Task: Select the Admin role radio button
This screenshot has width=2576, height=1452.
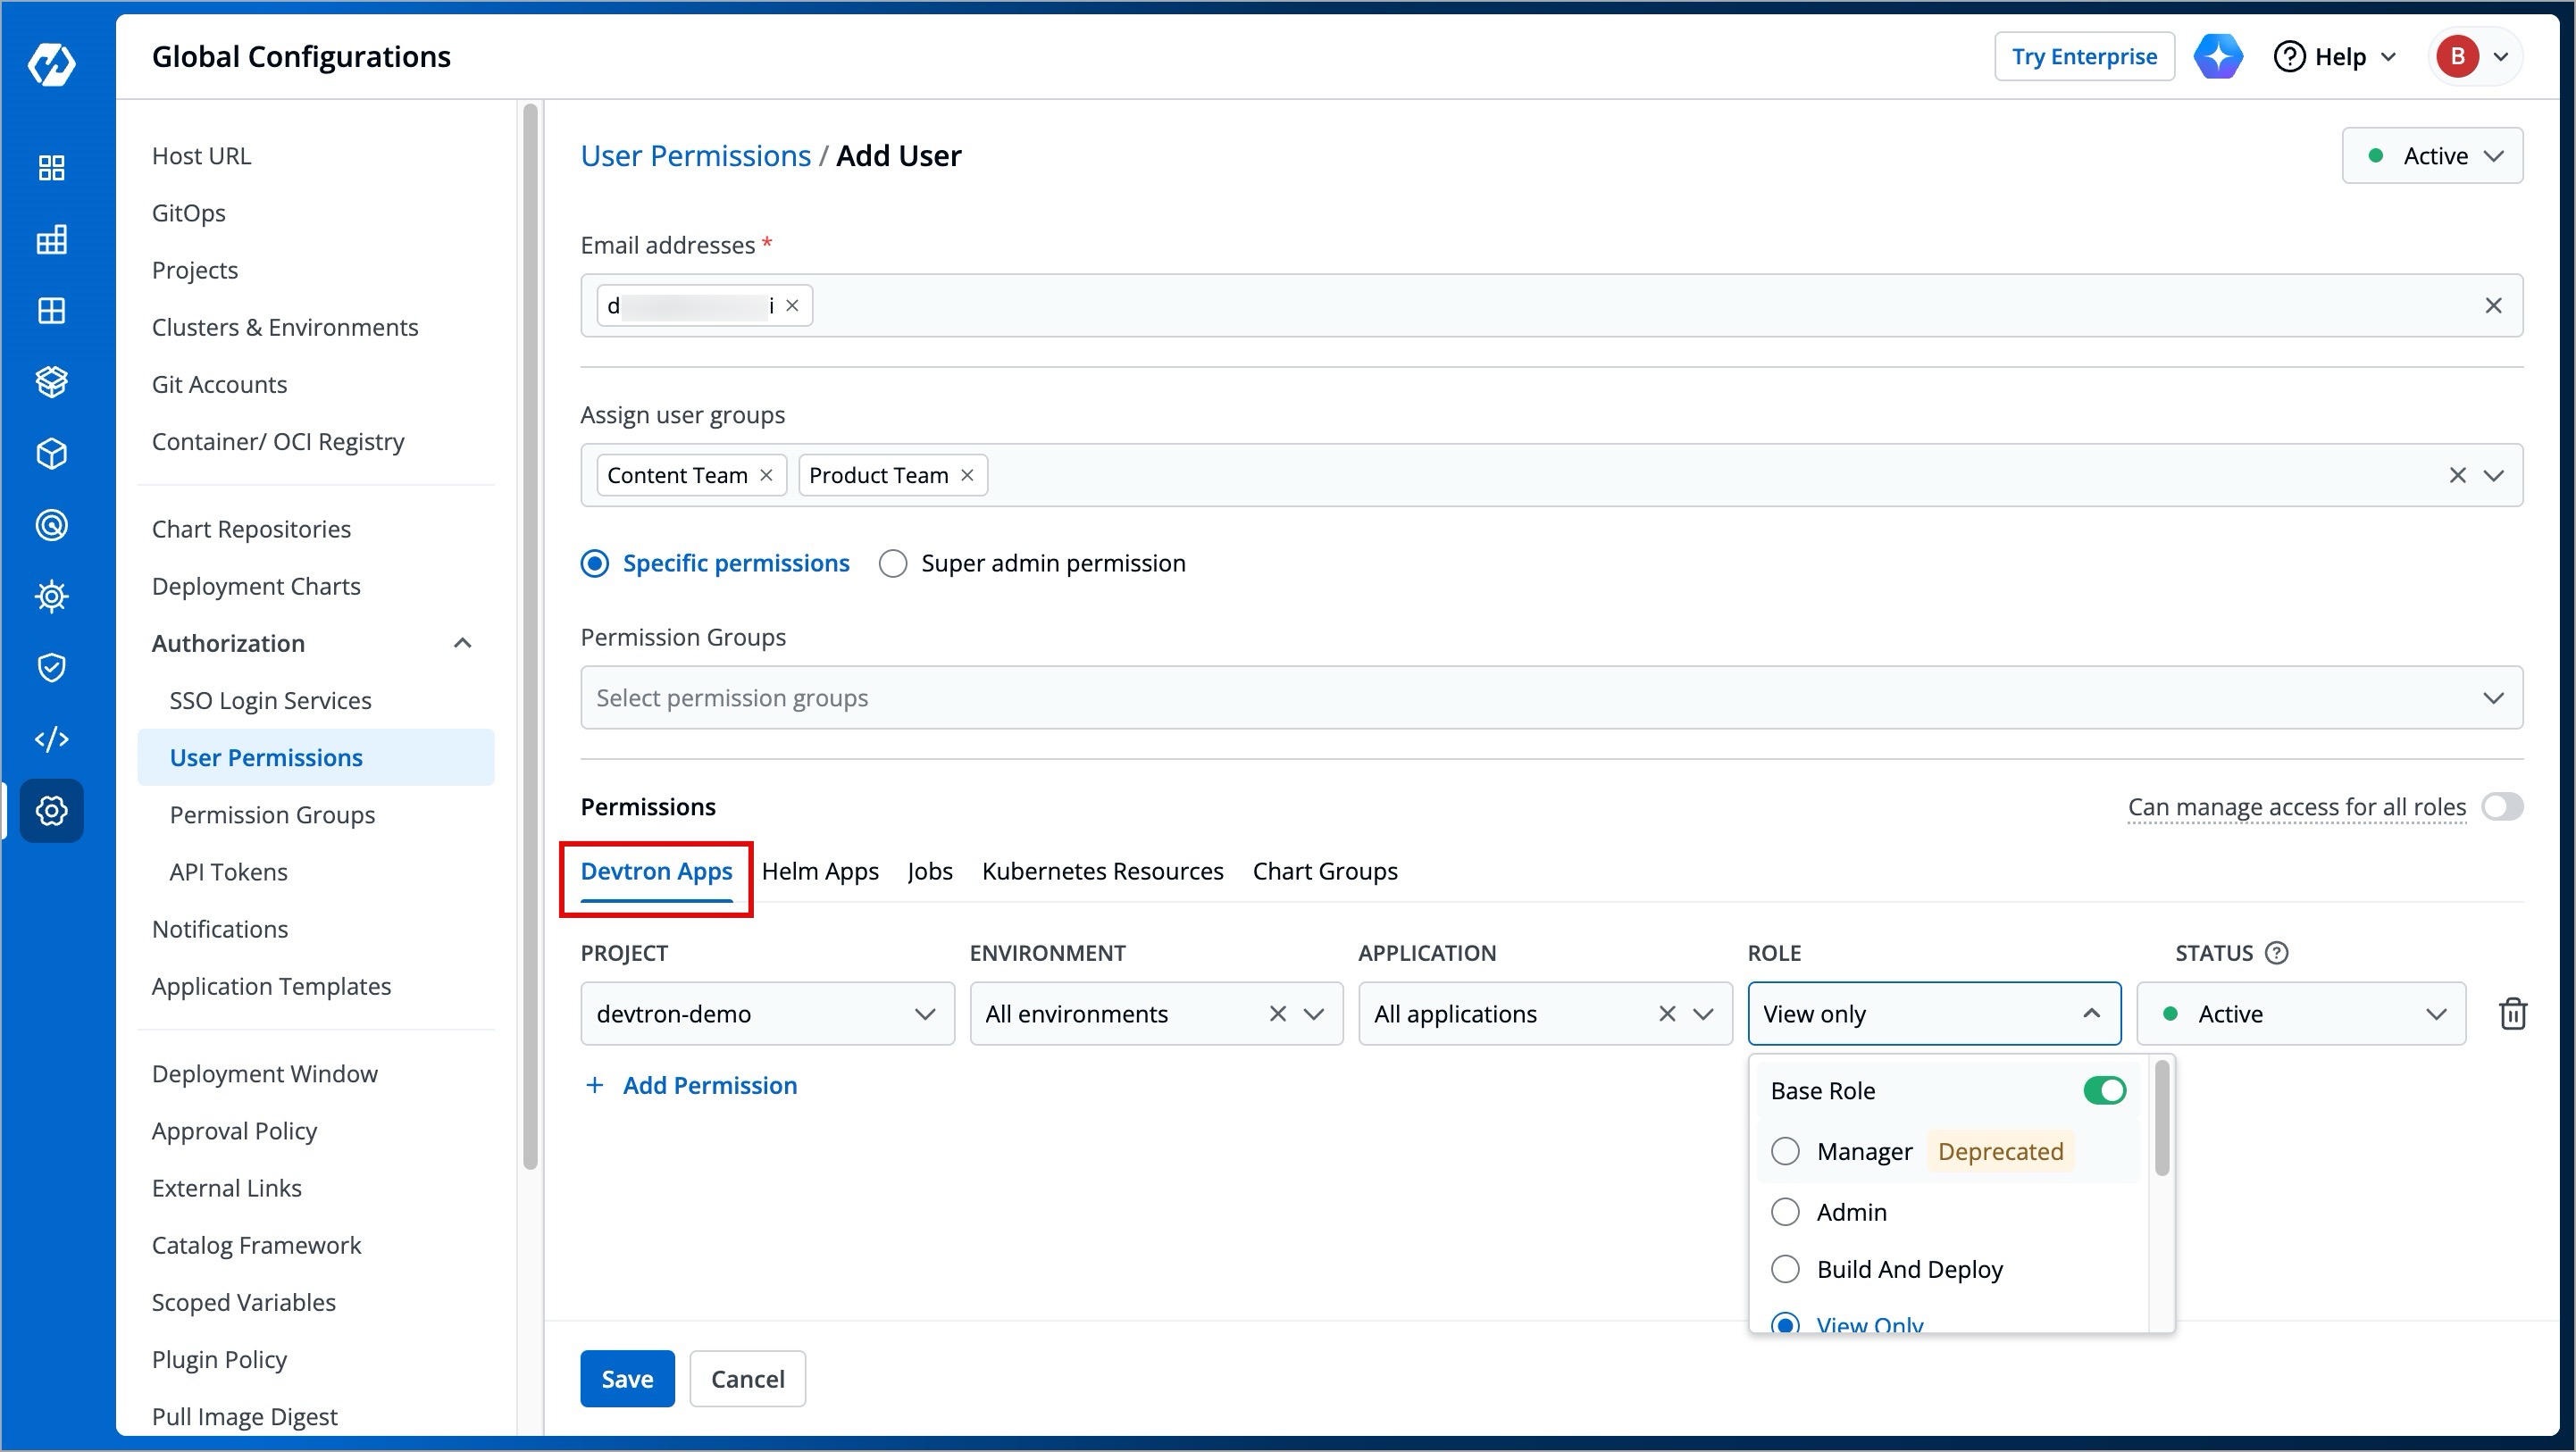Action: (x=1785, y=1213)
